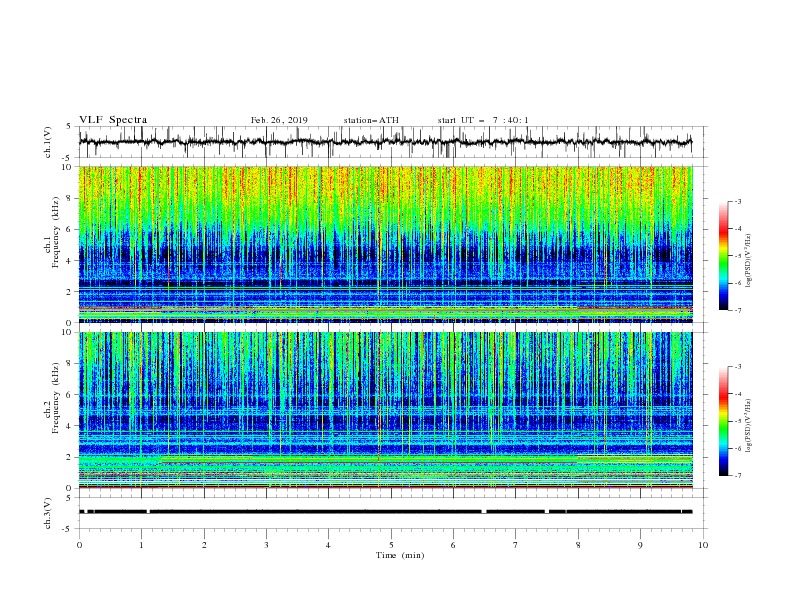
Task: Click time axis tick label "1"
Action: tap(141, 545)
